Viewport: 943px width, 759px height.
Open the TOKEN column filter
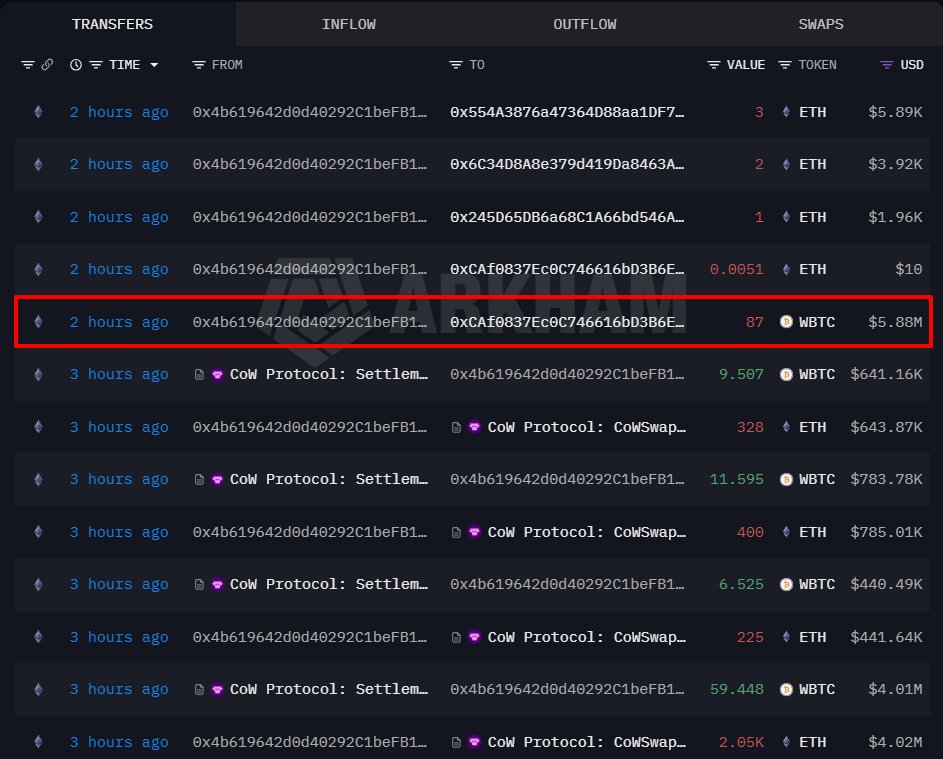pos(785,64)
